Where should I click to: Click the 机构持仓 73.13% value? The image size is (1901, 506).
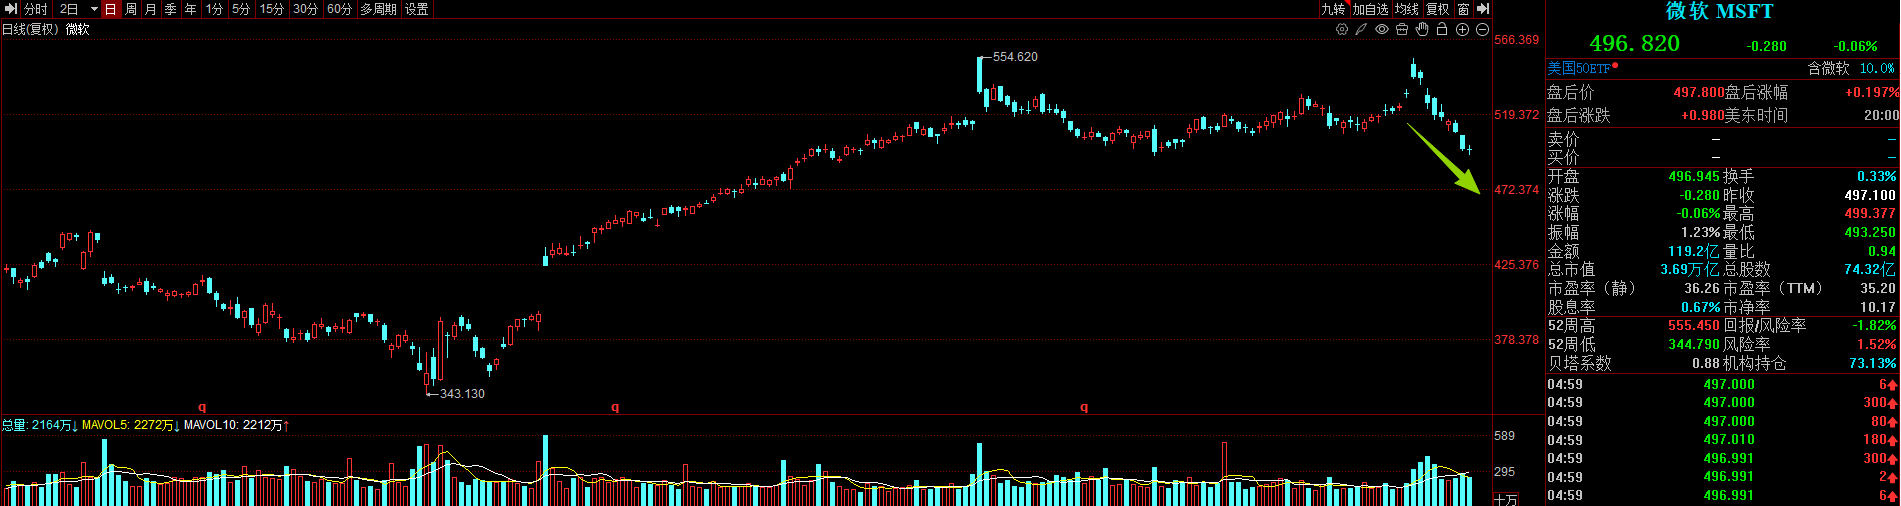pos(1873,363)
